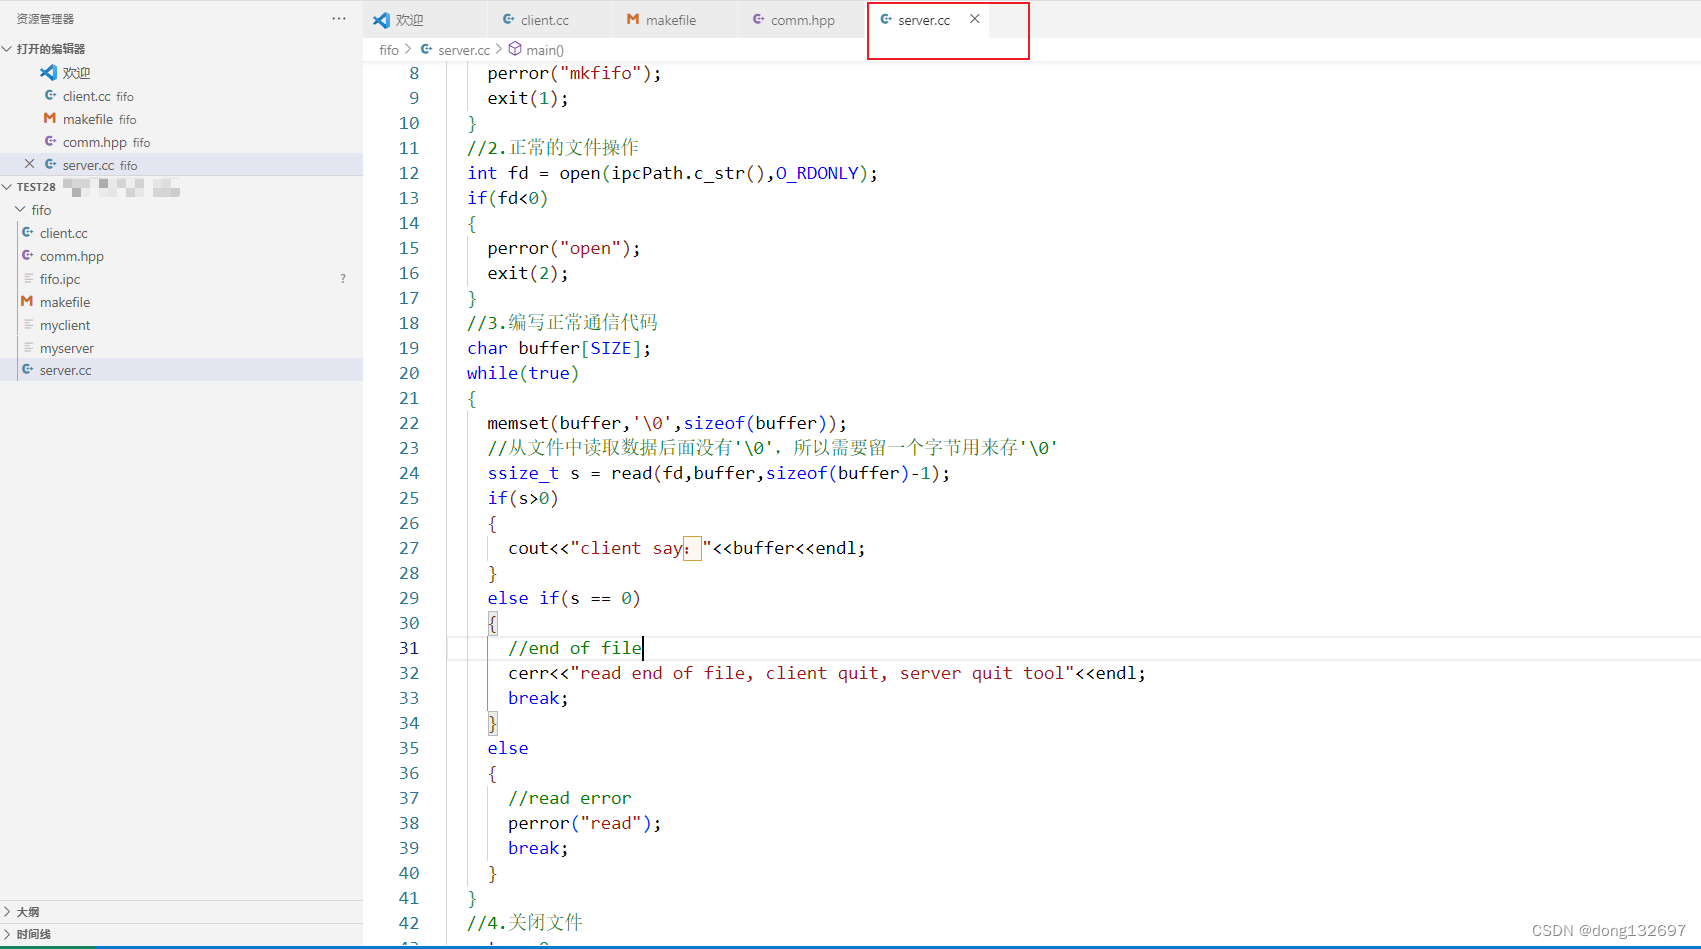Click the server.cc breadcrumb segment
The height and width of the screenshot is (949, 1701).
coord(464,50)
